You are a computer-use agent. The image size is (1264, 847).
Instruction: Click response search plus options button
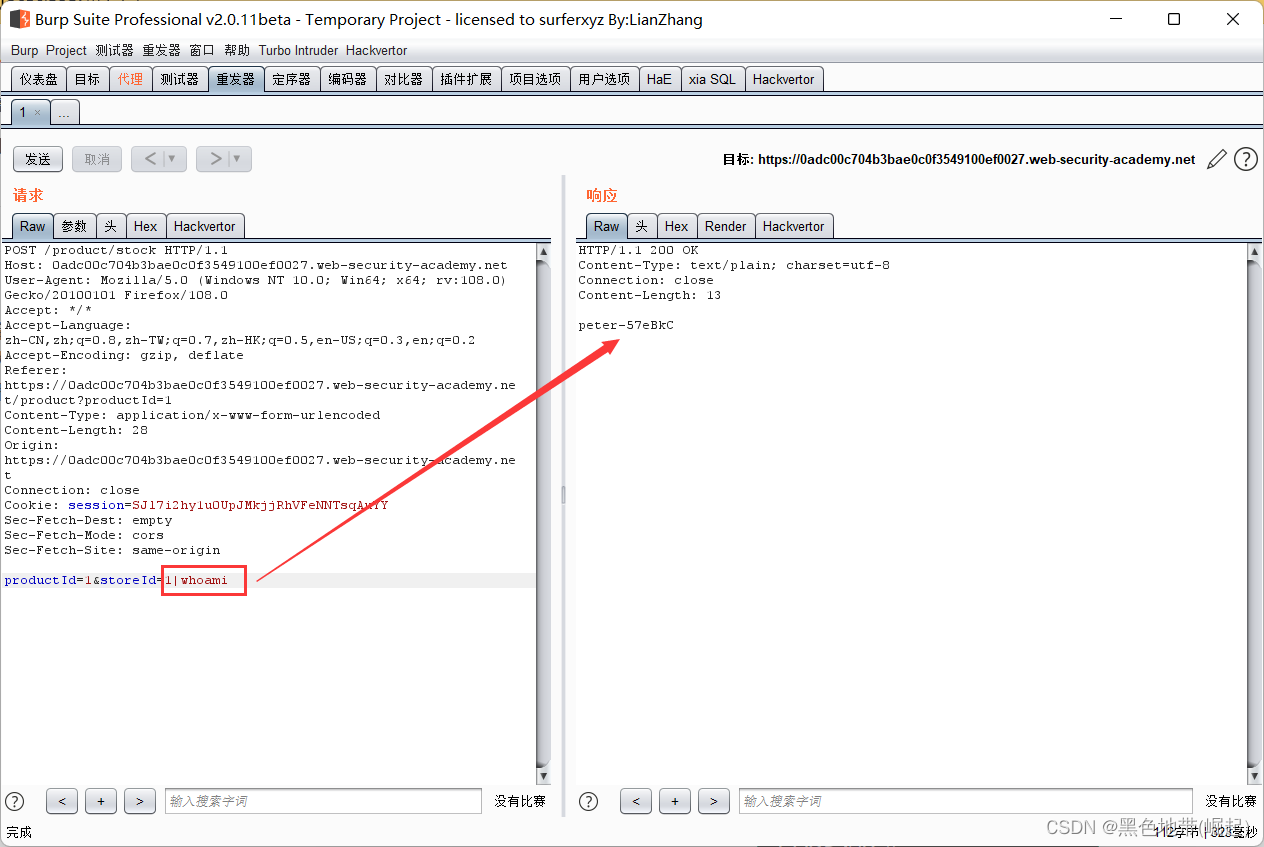675,801
